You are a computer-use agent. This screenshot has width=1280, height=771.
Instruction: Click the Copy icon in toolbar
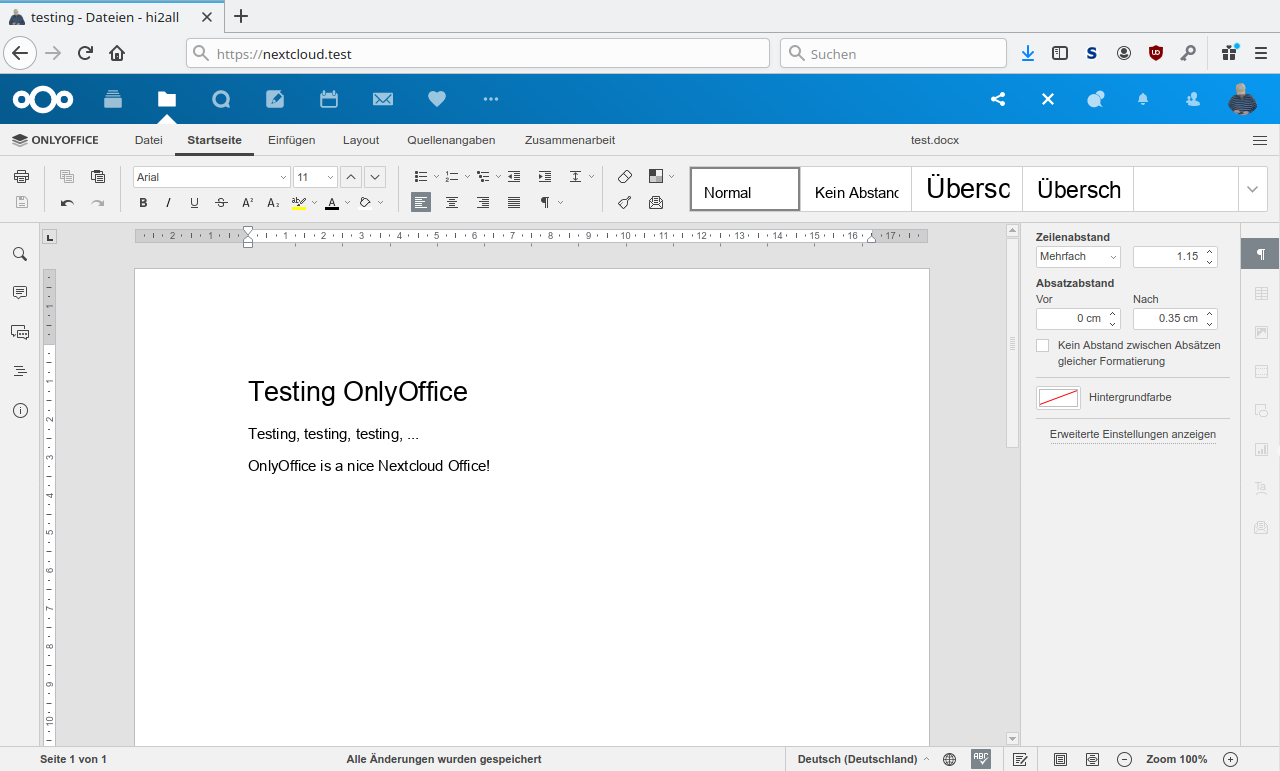67,177
